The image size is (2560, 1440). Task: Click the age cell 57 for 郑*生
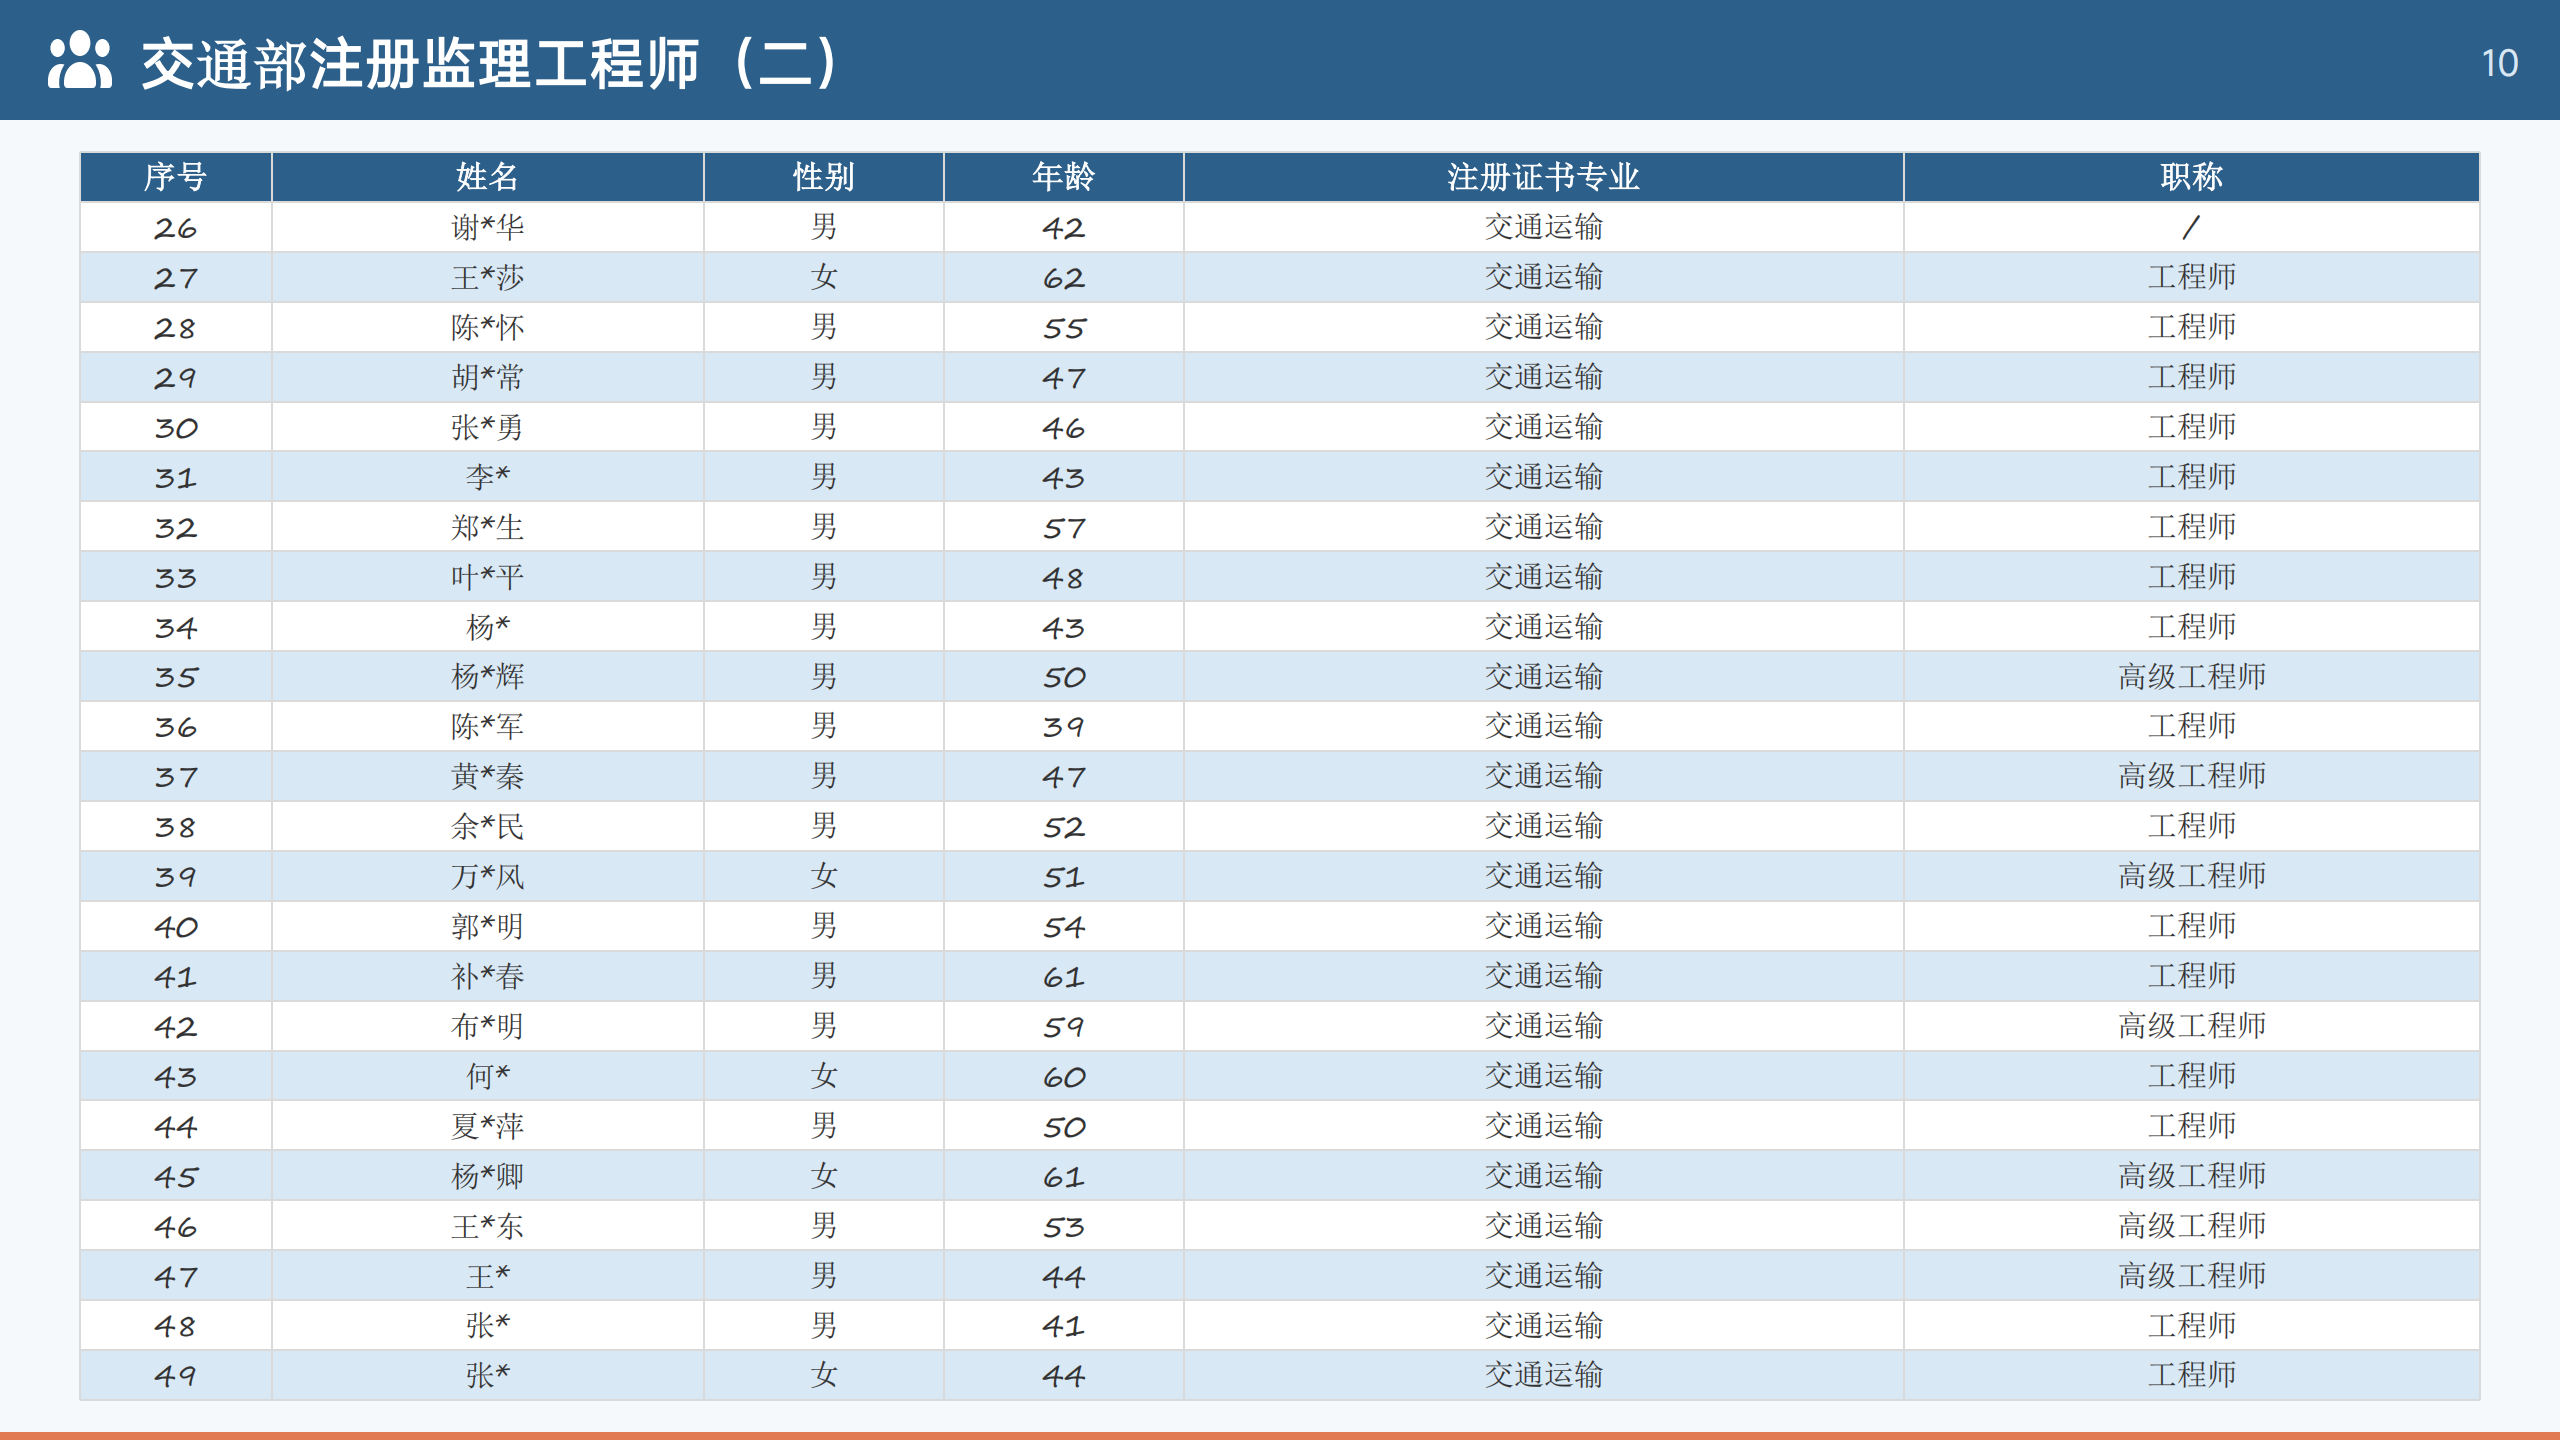pyautogui.click(x=1064, y=527)
